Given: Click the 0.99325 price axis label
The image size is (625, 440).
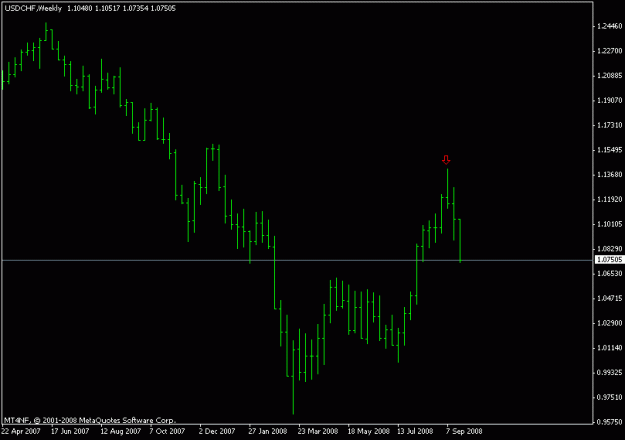Looking at the screenshot, I should (609, 373).
